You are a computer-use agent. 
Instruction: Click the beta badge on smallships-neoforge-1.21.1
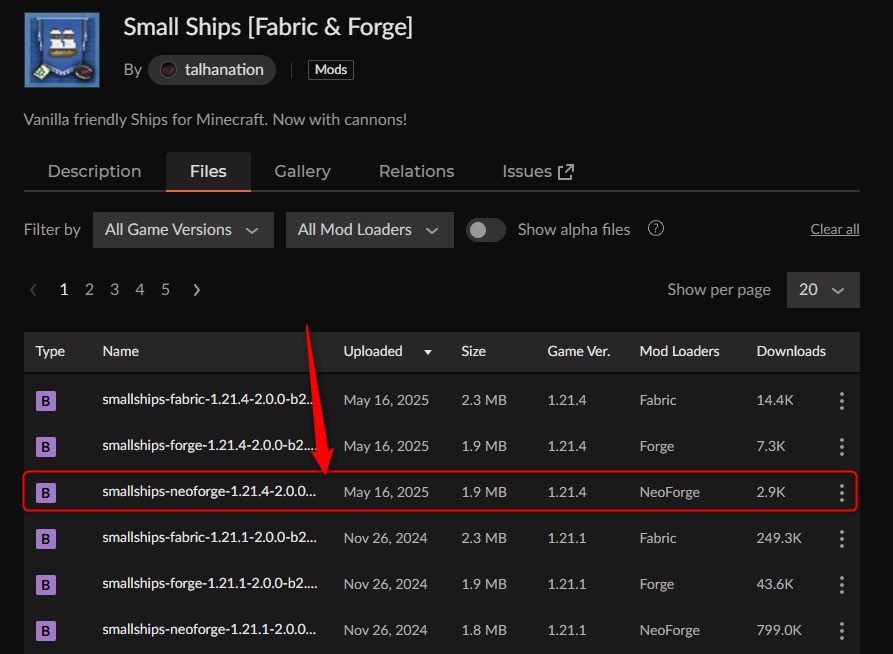tap(45, 630)
